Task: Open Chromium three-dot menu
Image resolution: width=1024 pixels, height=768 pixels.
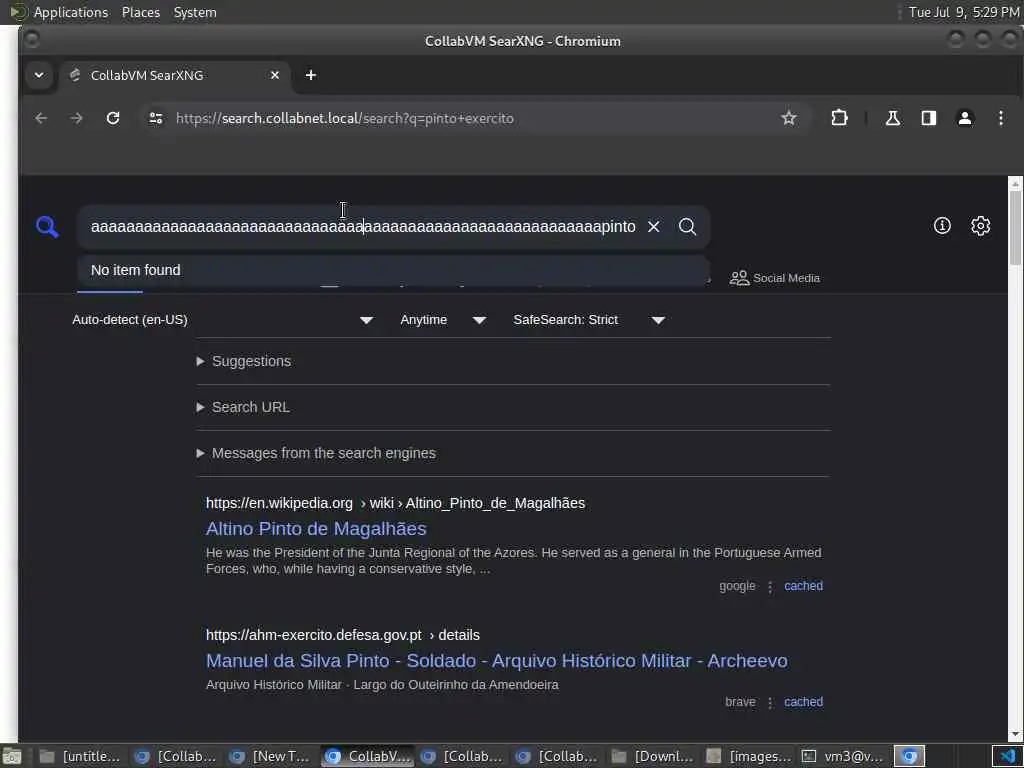Action: pos(1000,118)
